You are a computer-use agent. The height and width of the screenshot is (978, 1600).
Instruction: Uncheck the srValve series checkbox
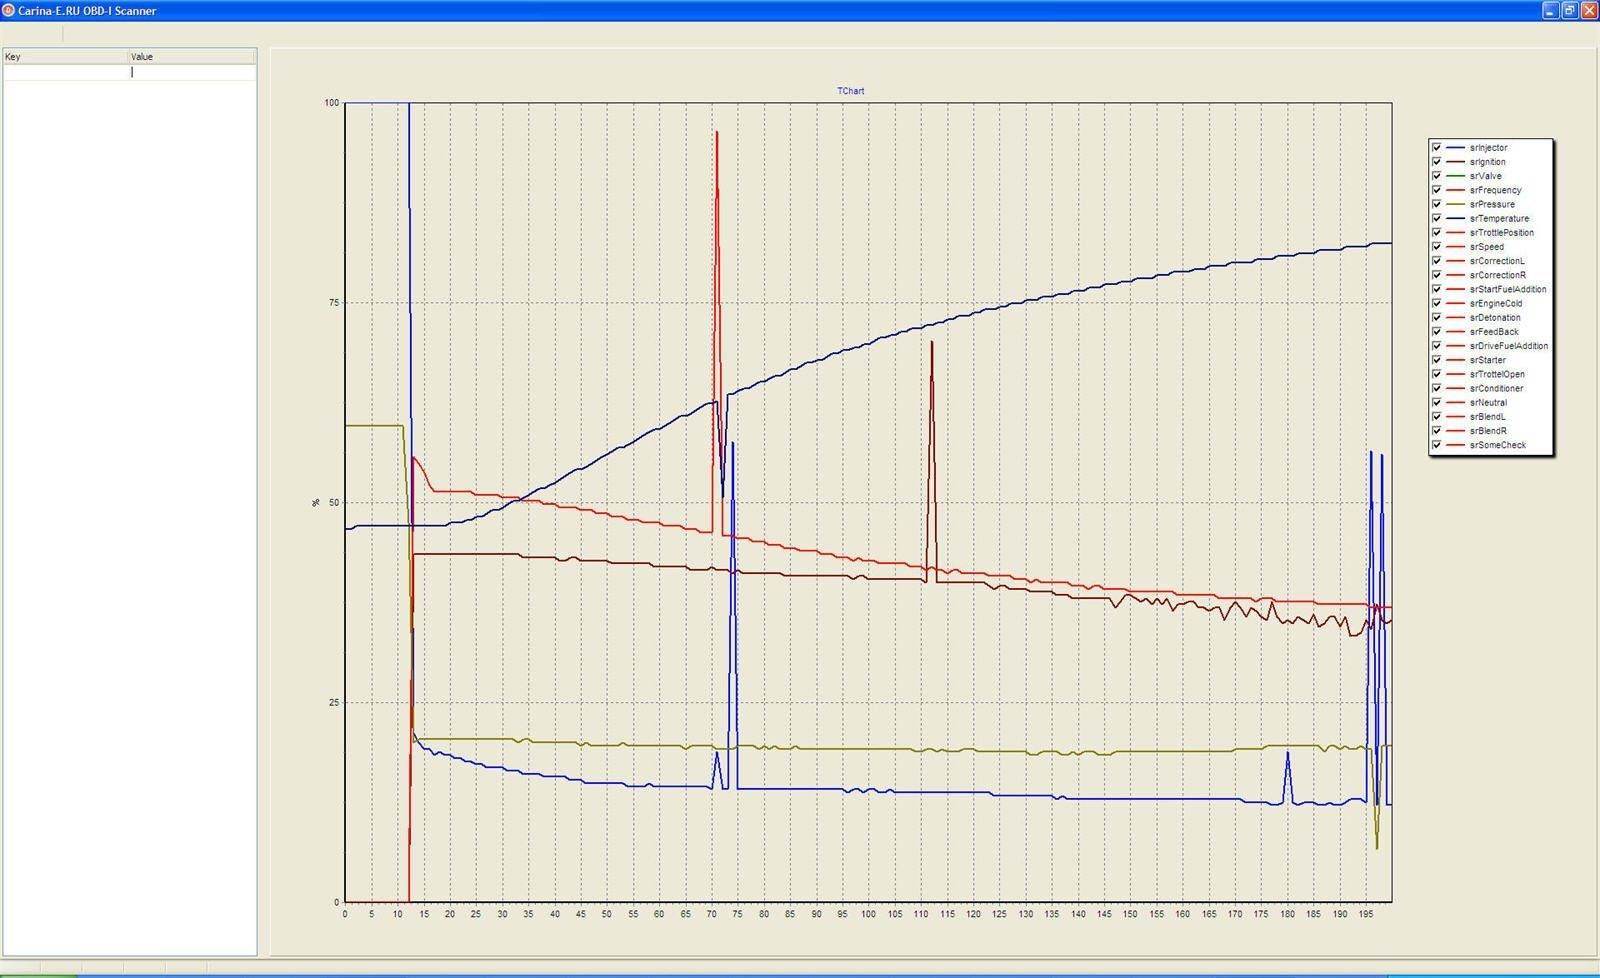point(1437,176)
